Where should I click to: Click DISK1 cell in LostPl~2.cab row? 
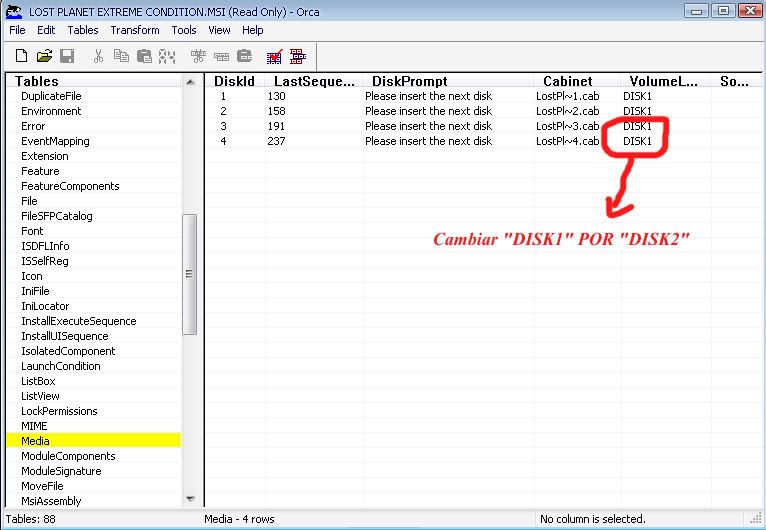[x=638, y=111]
